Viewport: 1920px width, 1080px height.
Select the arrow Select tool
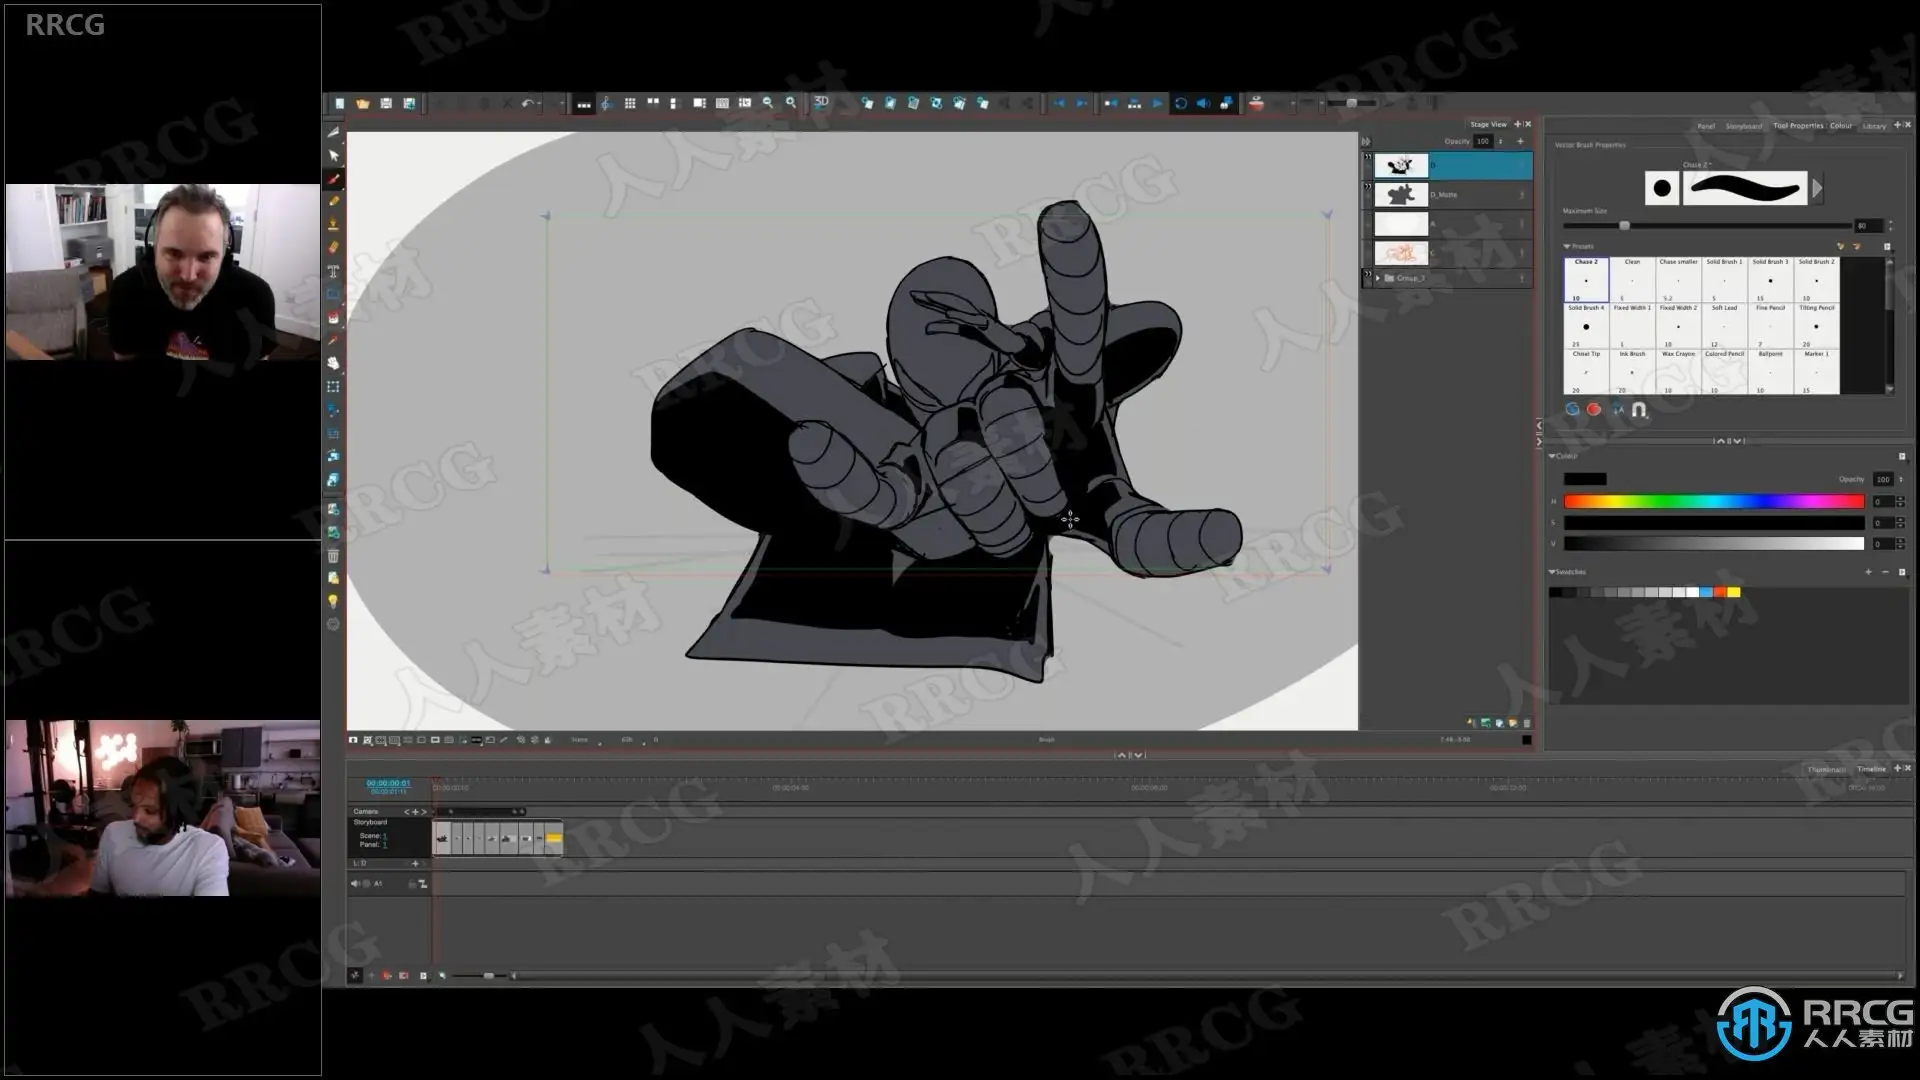pos(334,156)
